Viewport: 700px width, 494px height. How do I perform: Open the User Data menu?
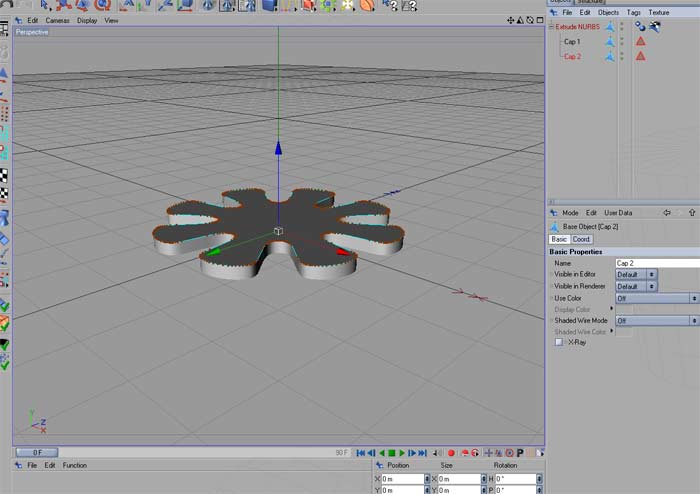(618, 213)
